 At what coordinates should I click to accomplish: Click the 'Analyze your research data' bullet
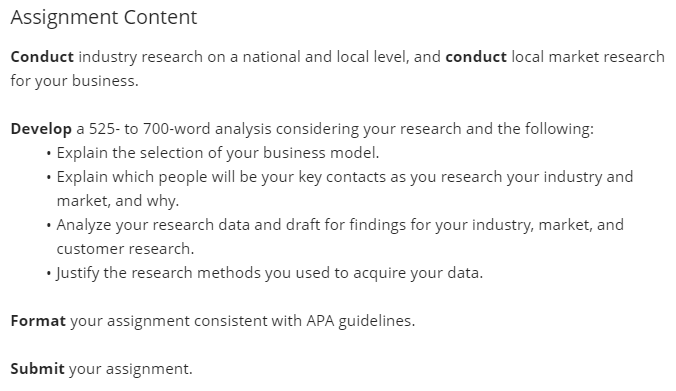coord(340,237)
